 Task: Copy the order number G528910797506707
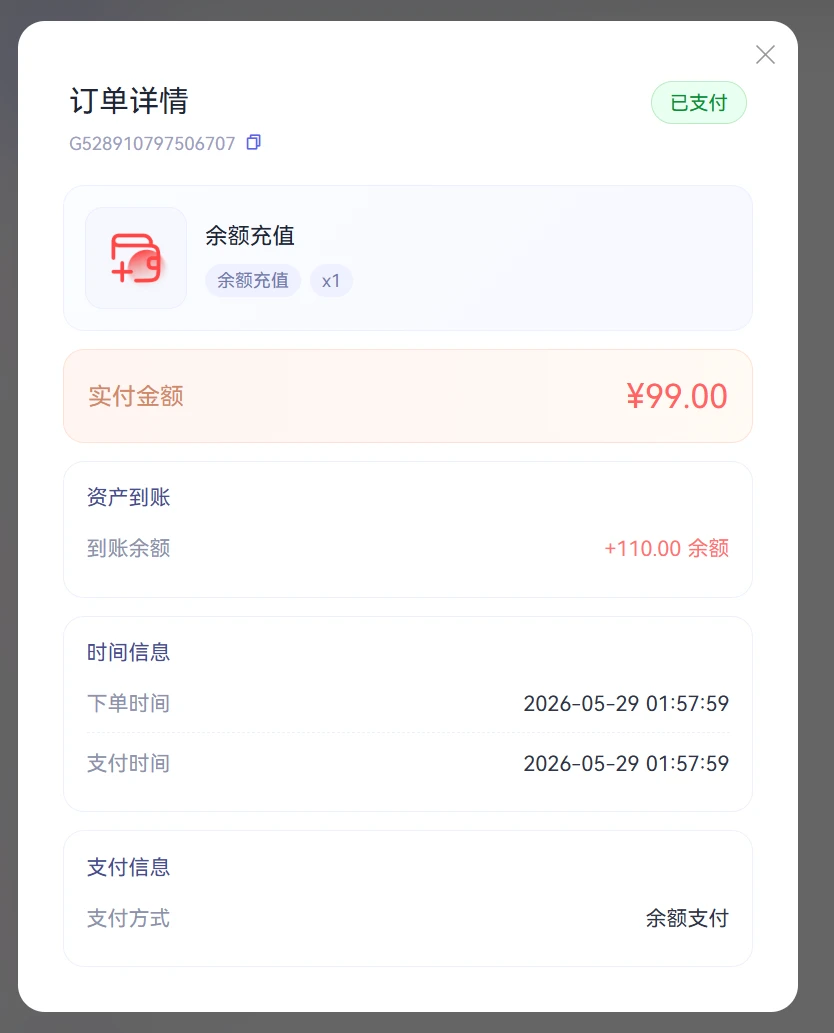(x=254, y=142)
